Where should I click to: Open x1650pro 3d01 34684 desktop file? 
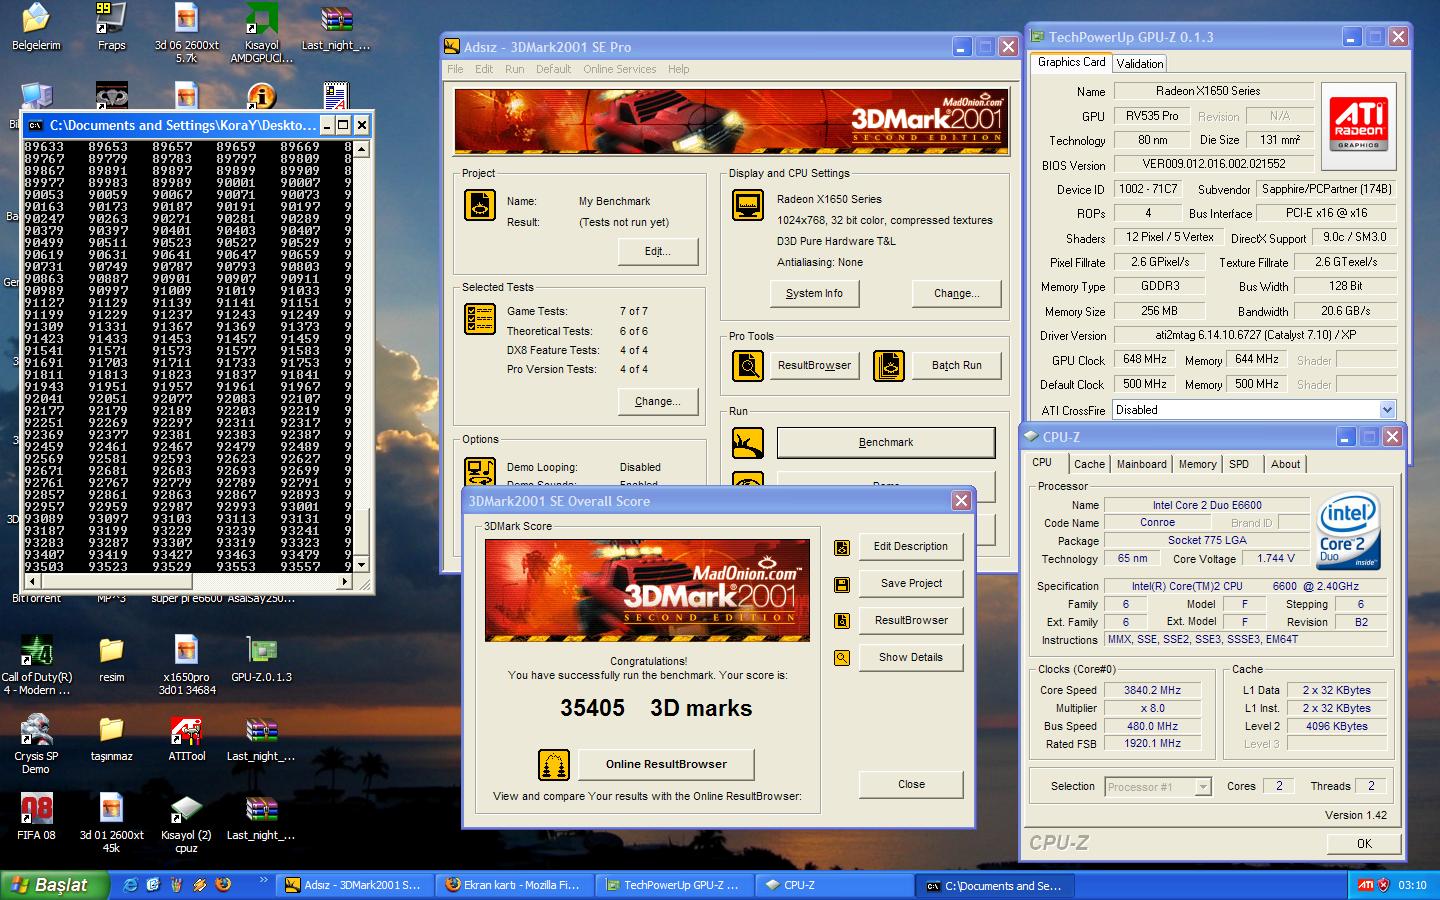click(x=186, y=666)
